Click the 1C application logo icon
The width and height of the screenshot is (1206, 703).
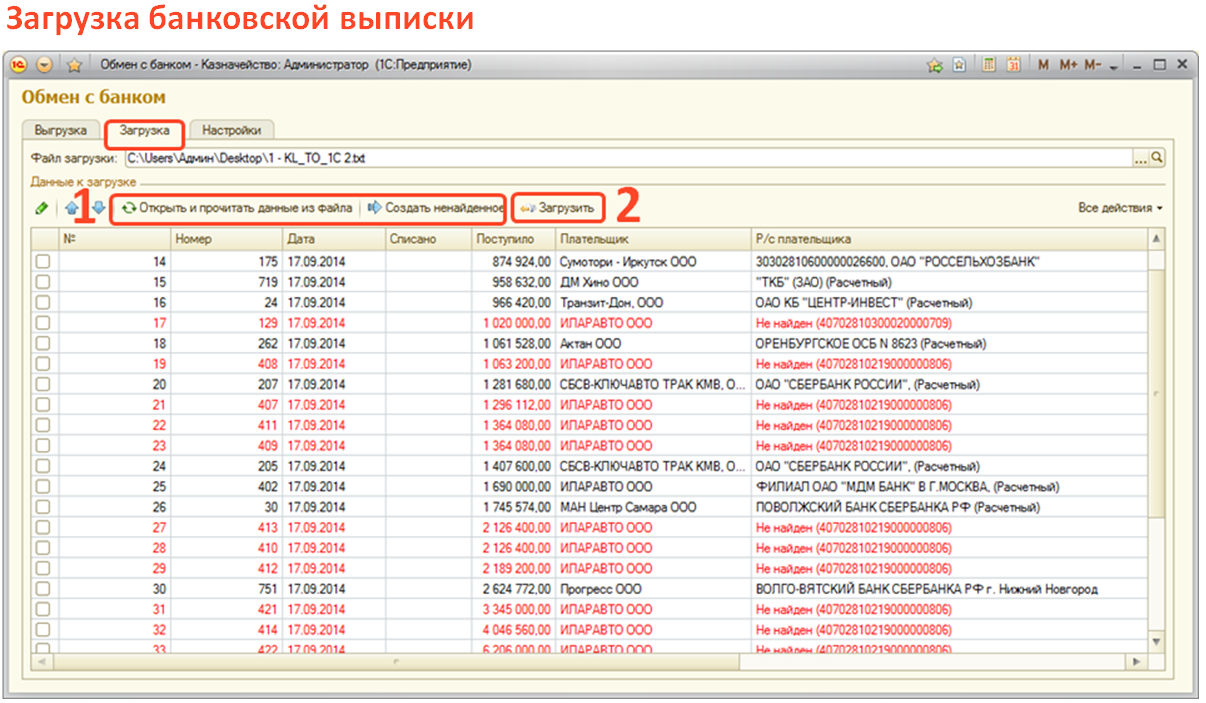(x=19, y=65)
